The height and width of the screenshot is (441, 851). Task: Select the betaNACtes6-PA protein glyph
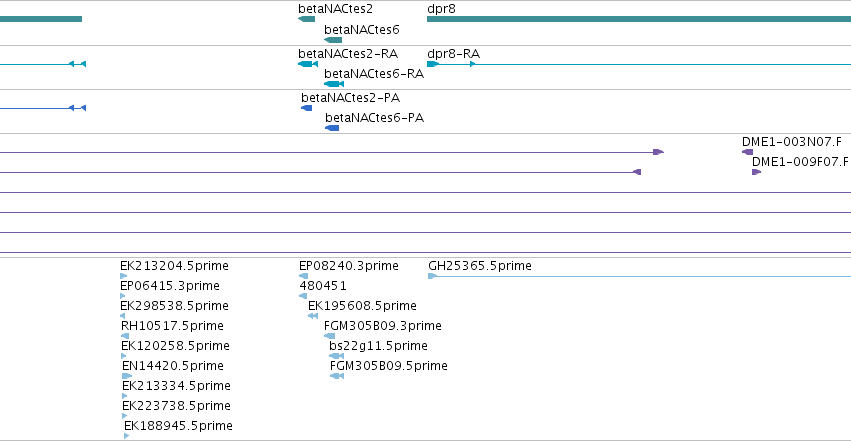click(332, 128)
